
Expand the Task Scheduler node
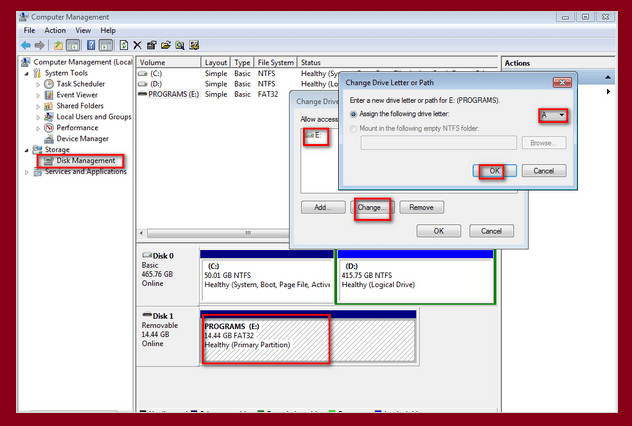38,84
